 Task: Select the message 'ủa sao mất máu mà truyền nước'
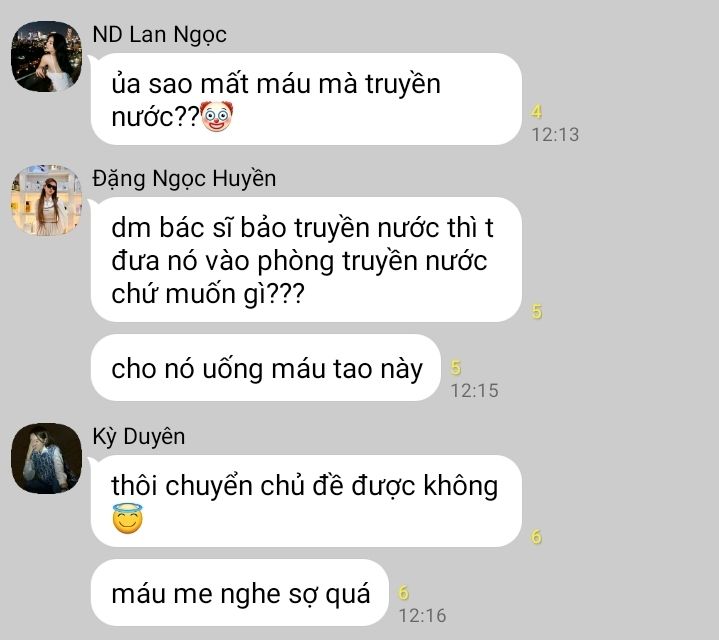point(306,99)
